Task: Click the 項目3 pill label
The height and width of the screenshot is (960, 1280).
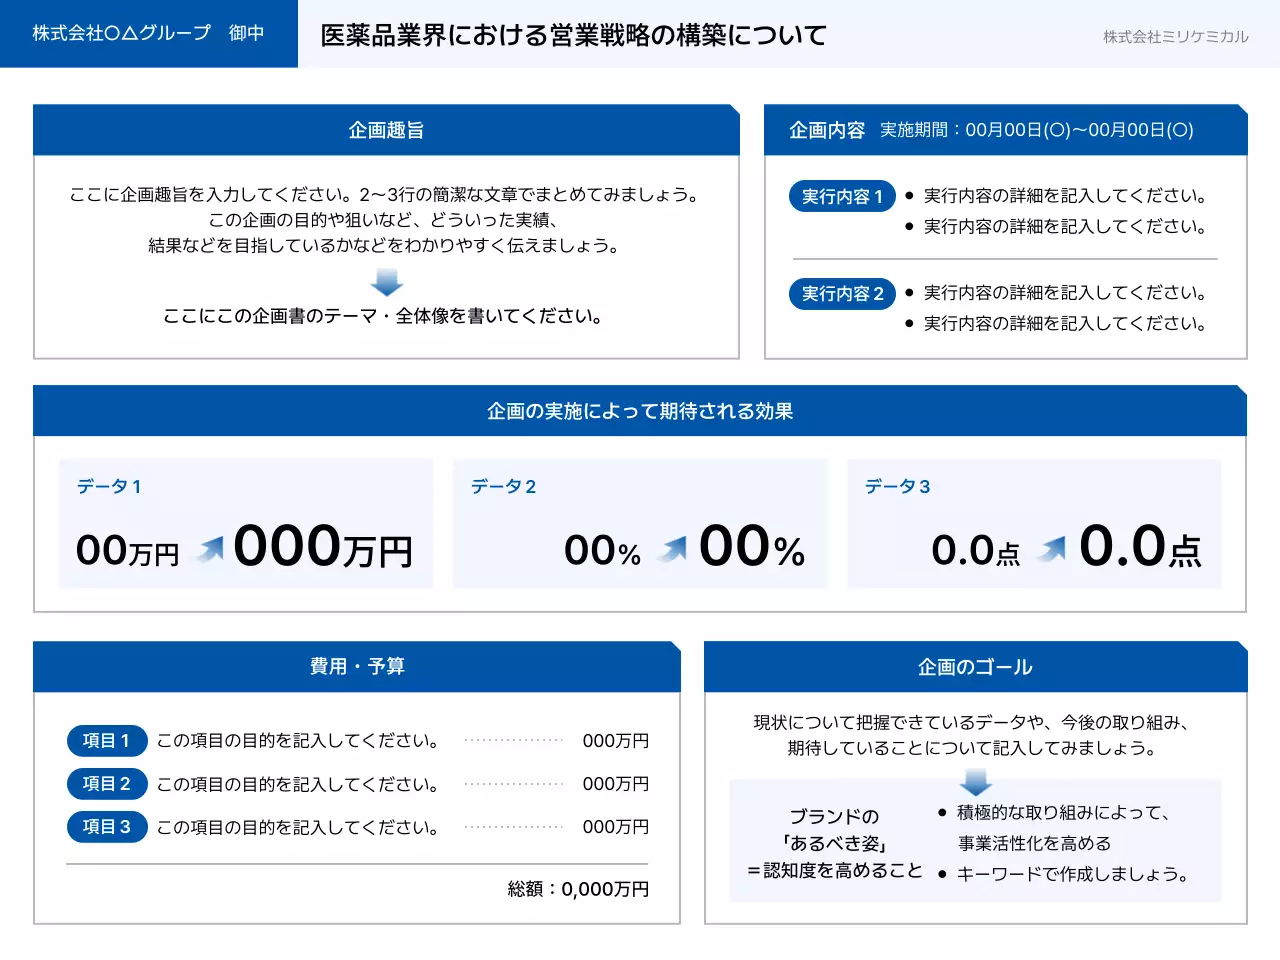Action: pos(107,827)
